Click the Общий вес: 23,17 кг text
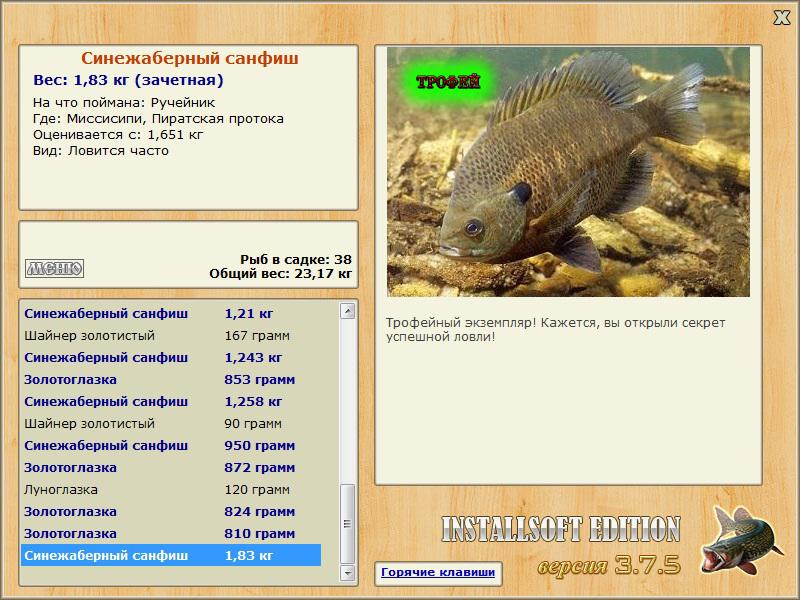 tap(281, 273)
